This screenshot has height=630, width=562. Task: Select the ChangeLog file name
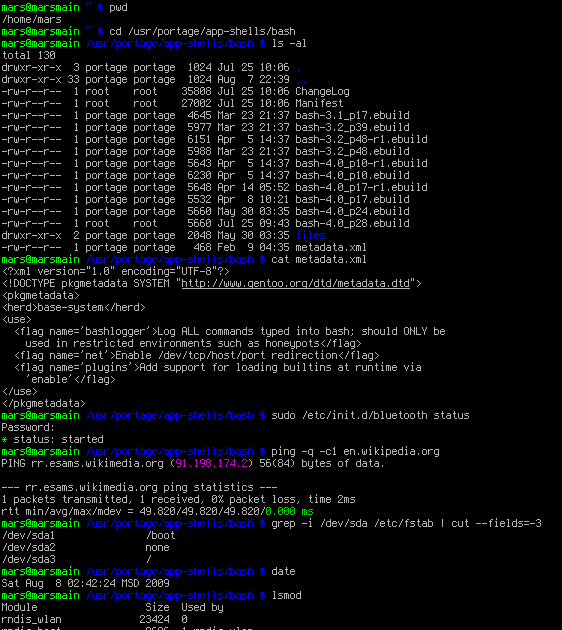point(323,92)
